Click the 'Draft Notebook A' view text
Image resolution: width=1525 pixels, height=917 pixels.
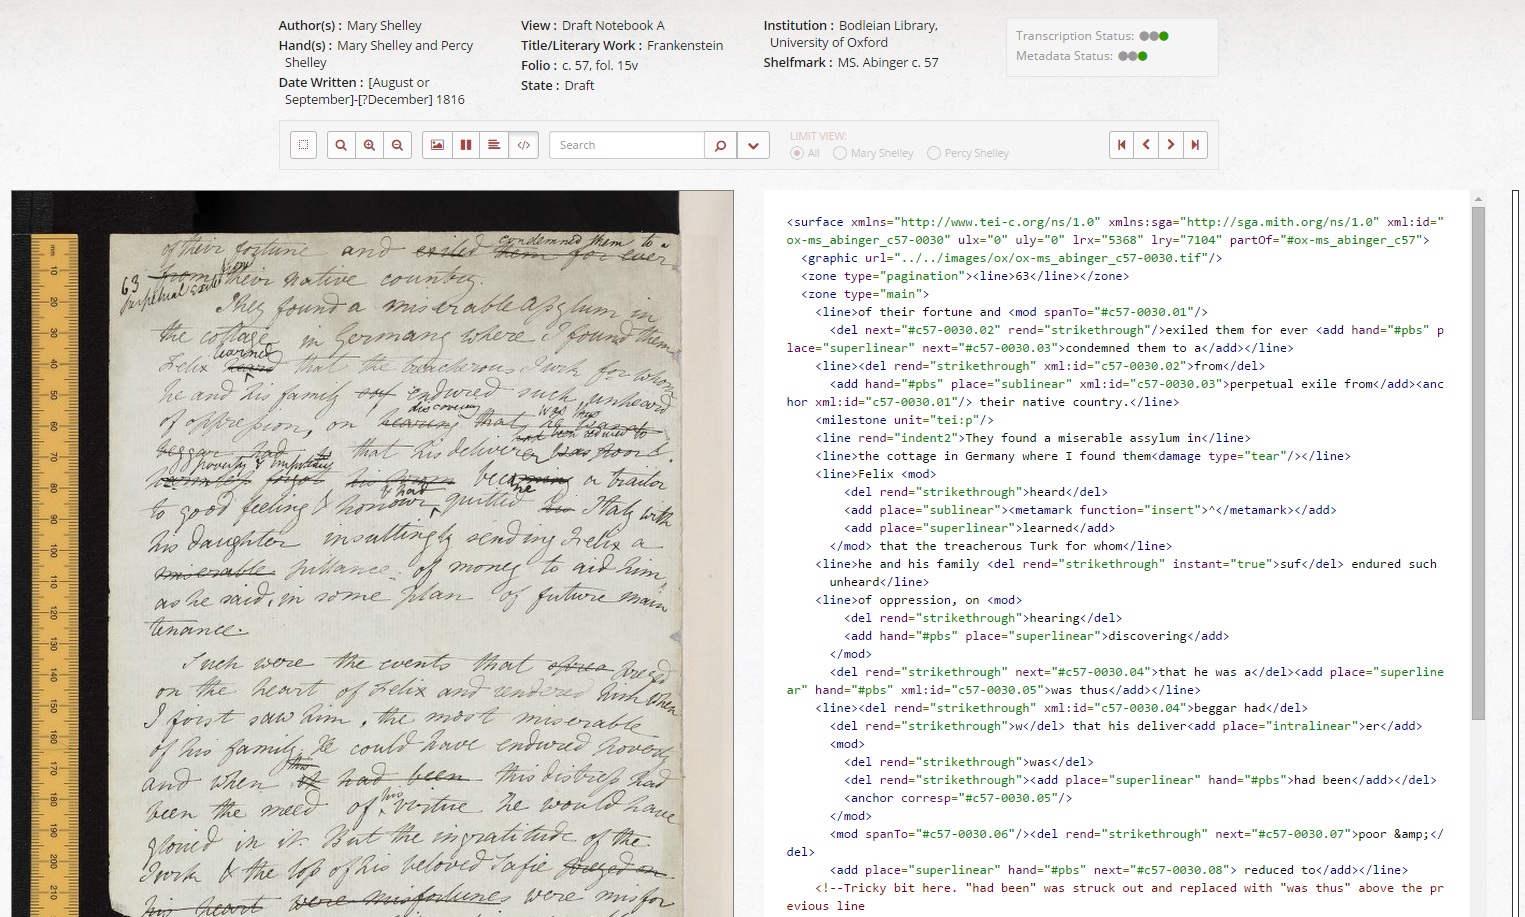coord(613,25)
